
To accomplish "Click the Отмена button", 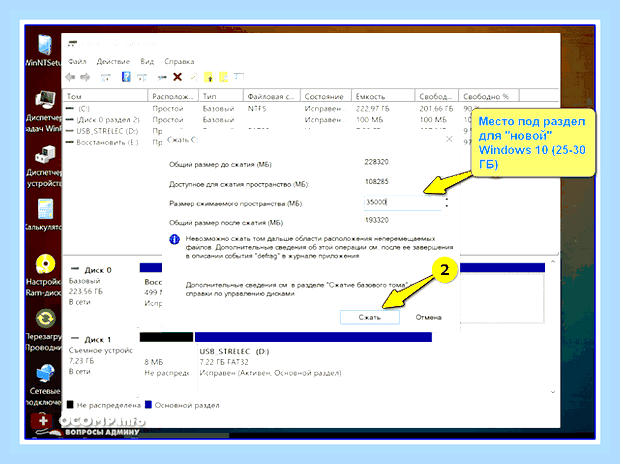I will (x=428, y=317).
